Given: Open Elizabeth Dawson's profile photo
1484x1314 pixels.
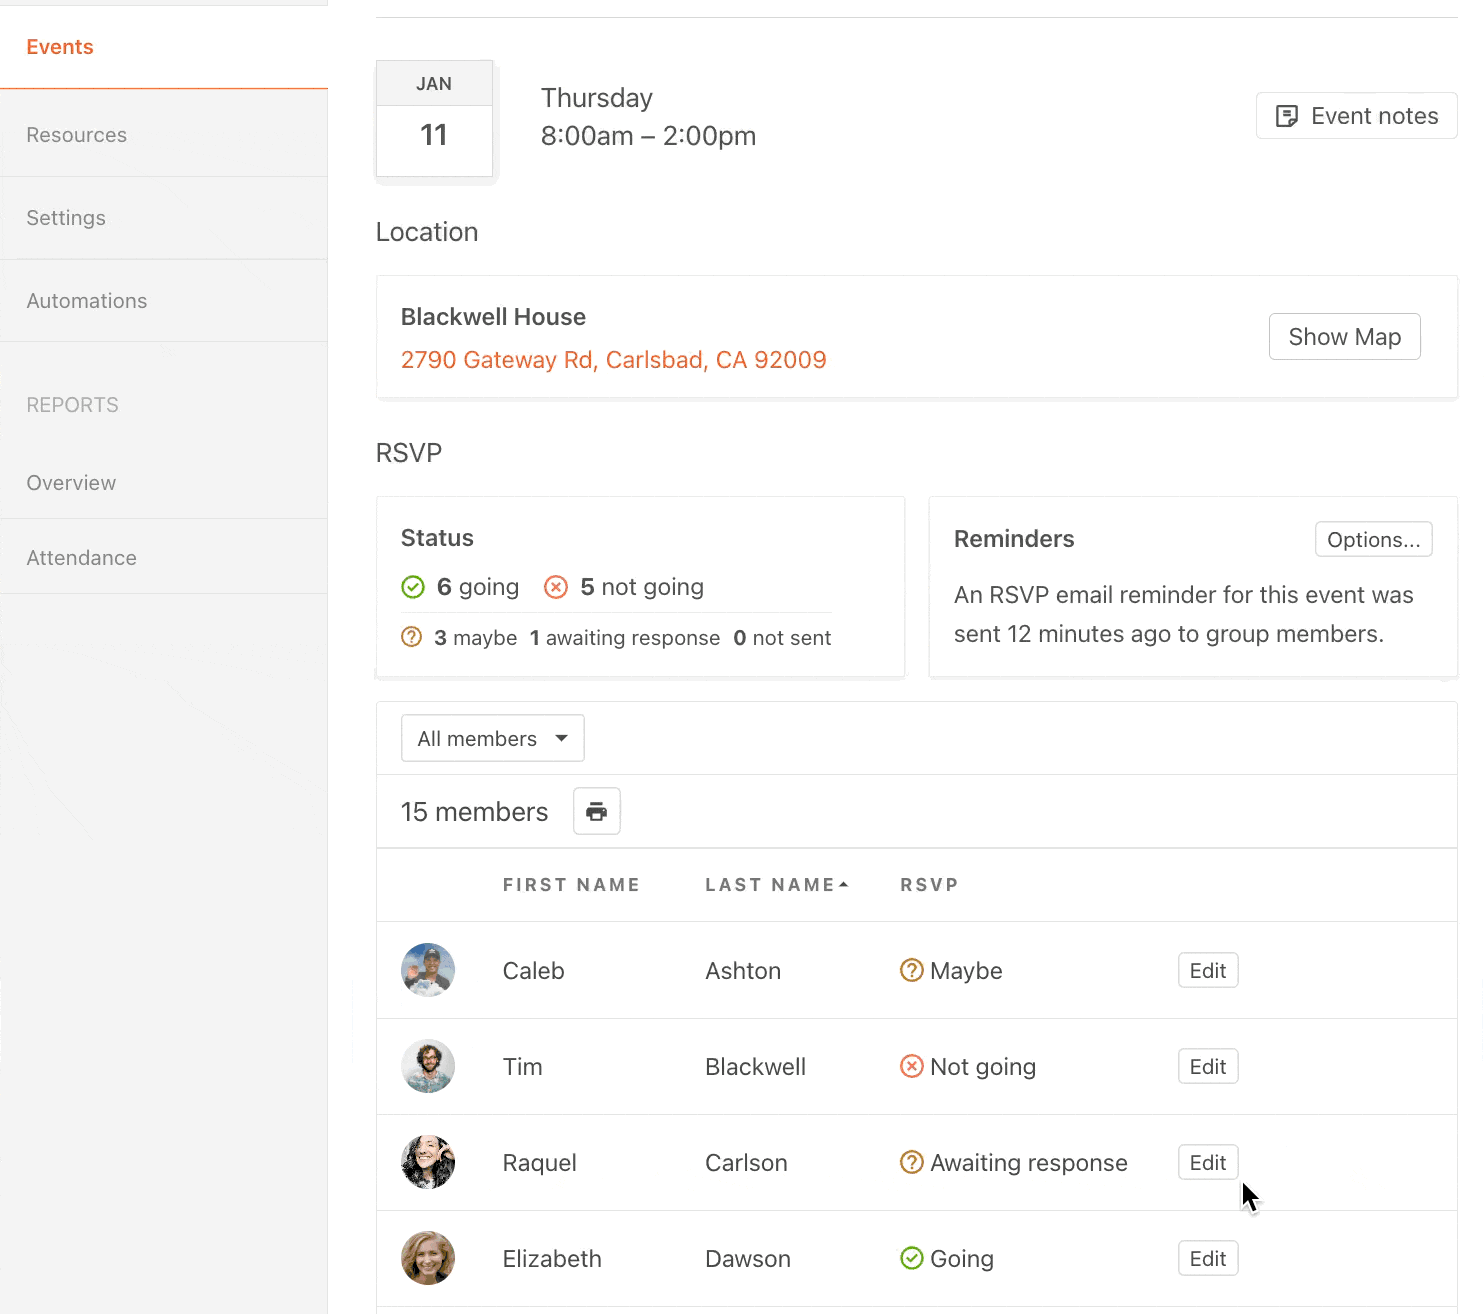Looking at the screenshot, I should (428, 1258).
